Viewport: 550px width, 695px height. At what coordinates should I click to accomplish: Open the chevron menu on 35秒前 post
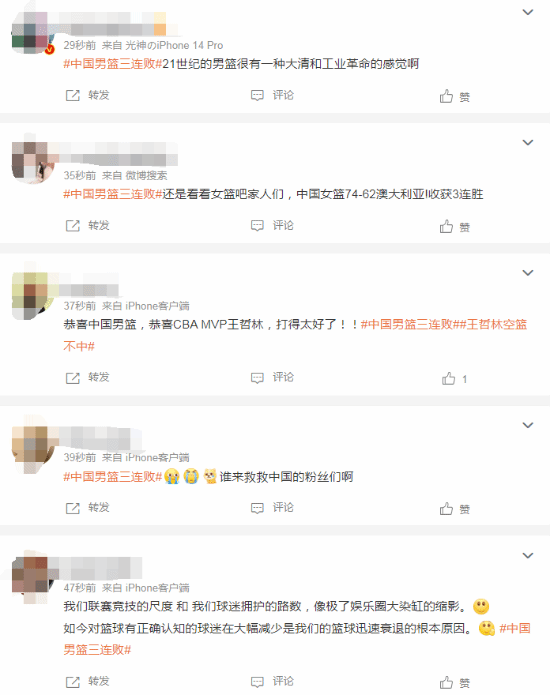click(x=527, y=142)
